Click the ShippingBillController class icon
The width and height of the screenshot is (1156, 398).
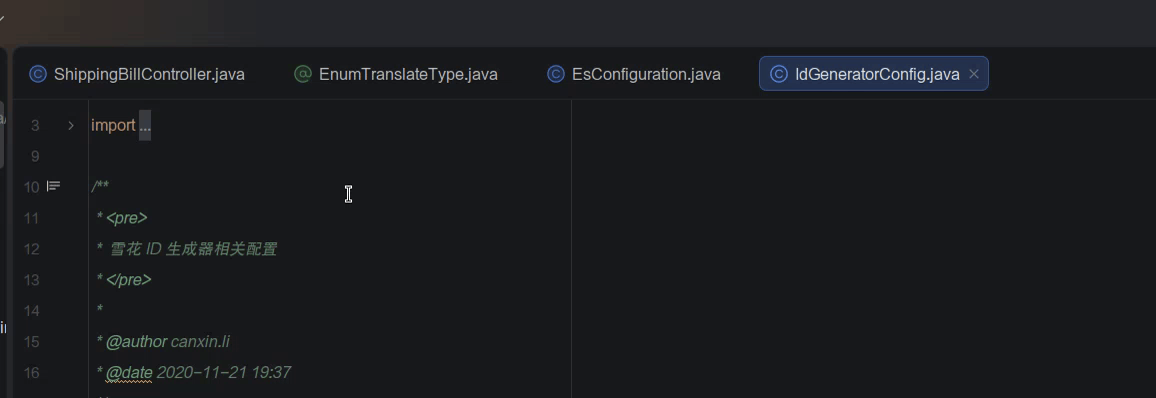(38, 74)
